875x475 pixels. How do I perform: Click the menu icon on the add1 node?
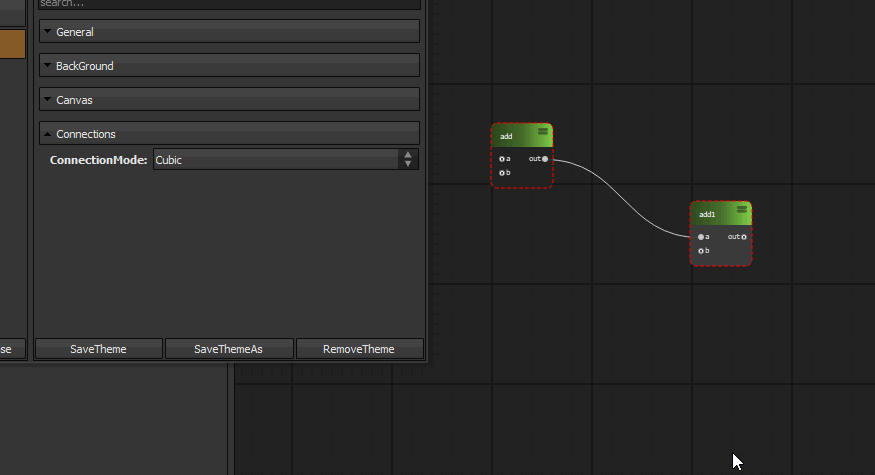(742, 209)
